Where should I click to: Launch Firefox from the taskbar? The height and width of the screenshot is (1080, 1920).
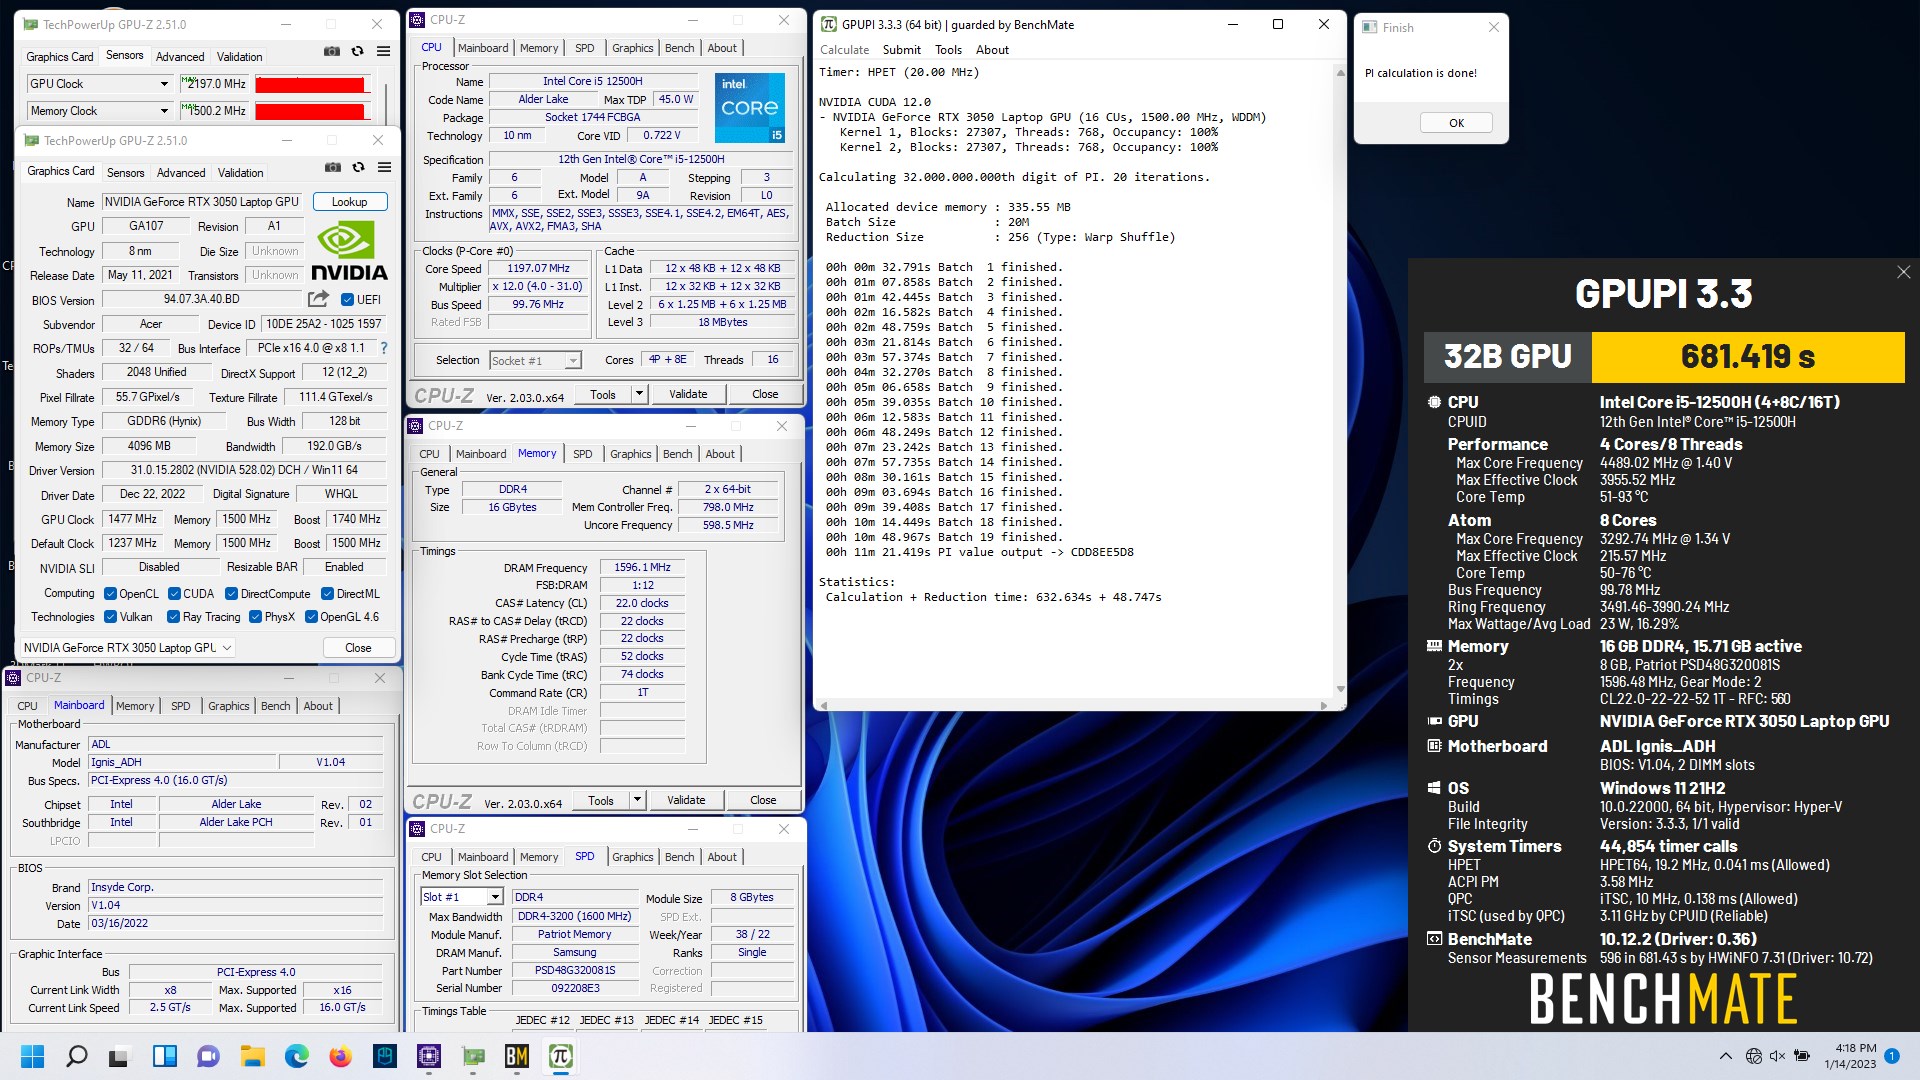340,1056
